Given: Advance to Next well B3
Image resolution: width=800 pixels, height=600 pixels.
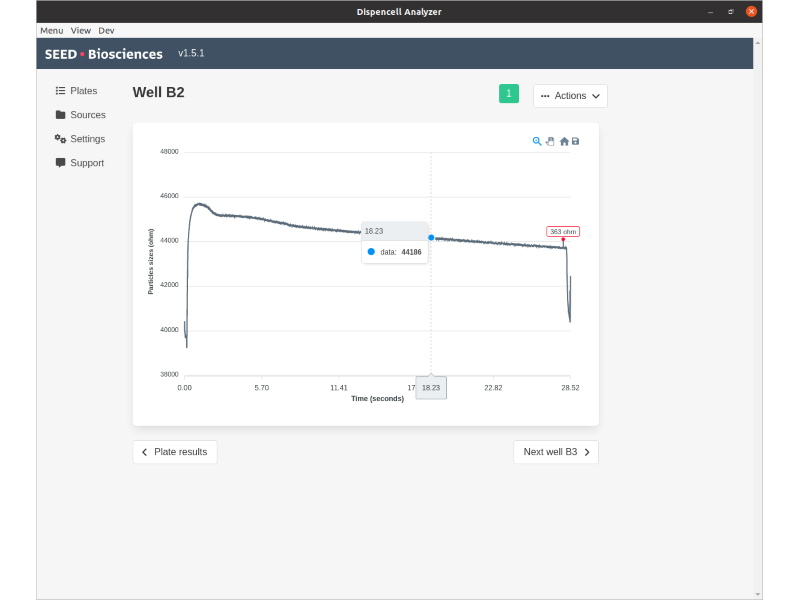Looking at the screenshot, I should tap(556, 452).
